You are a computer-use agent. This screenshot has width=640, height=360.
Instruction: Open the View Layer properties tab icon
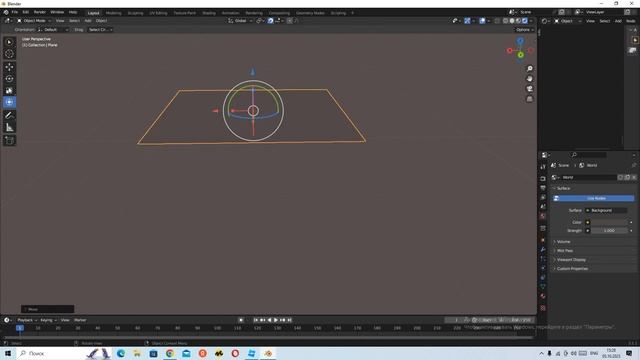click(x=543, y=198)
